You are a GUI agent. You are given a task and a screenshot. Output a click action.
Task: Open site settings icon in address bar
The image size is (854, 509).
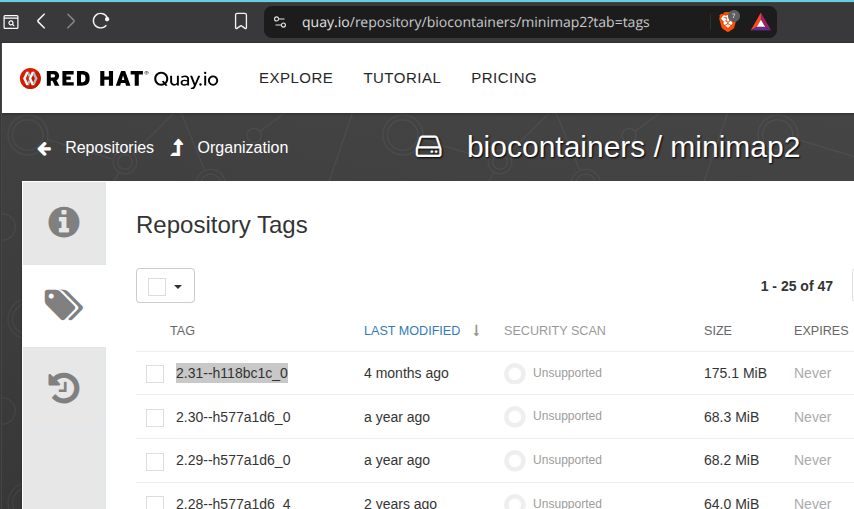tap(280, 22)
